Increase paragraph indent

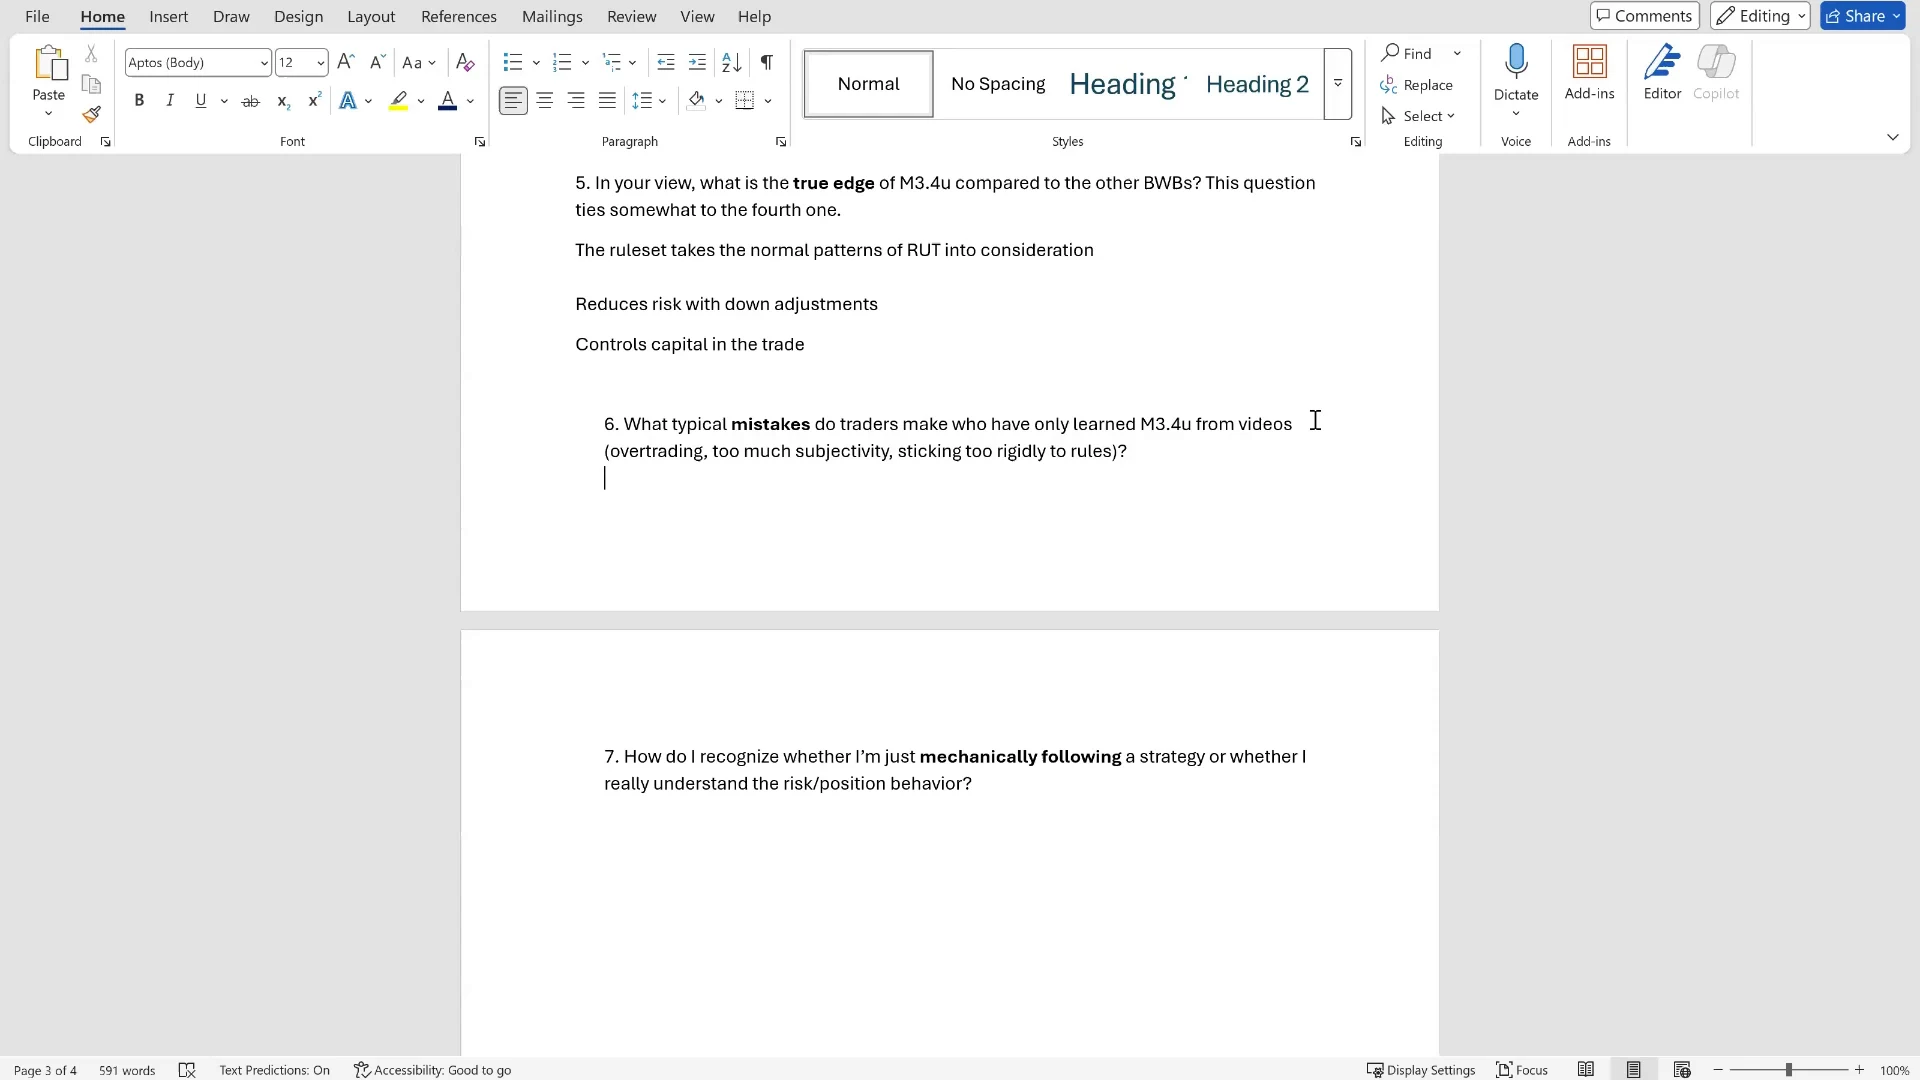pos(698,62)
